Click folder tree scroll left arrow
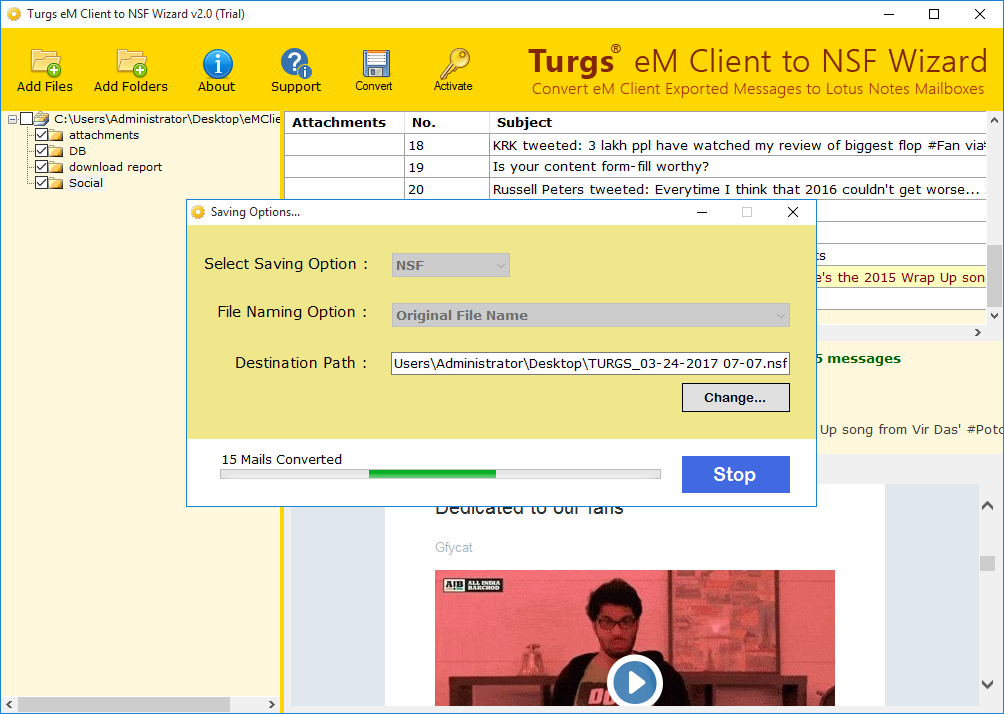1004x714 pixels. tap(8, 704)
